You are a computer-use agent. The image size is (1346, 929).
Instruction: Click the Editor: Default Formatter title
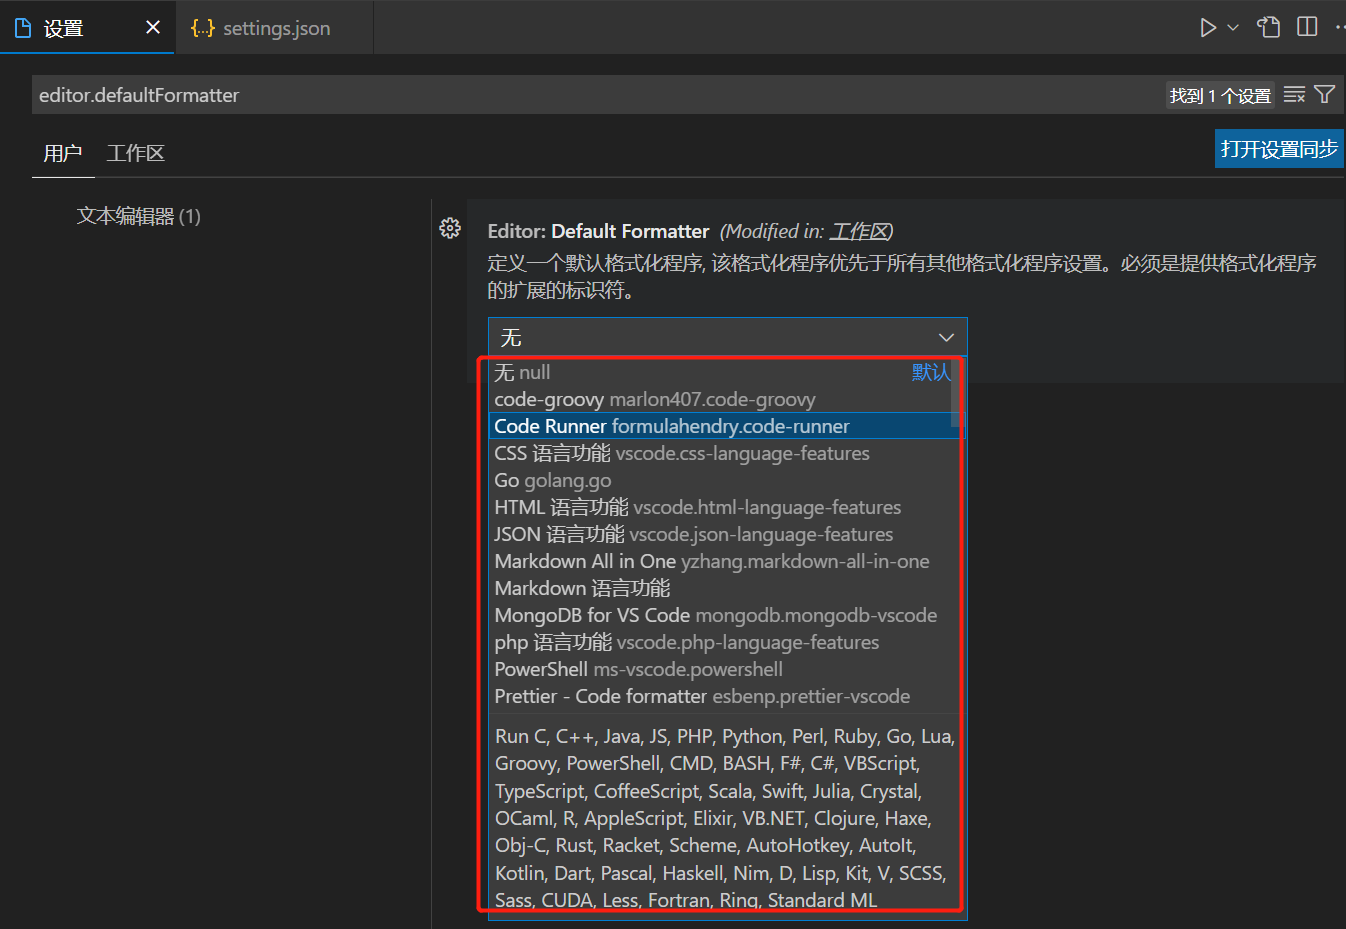coord(598,231)
